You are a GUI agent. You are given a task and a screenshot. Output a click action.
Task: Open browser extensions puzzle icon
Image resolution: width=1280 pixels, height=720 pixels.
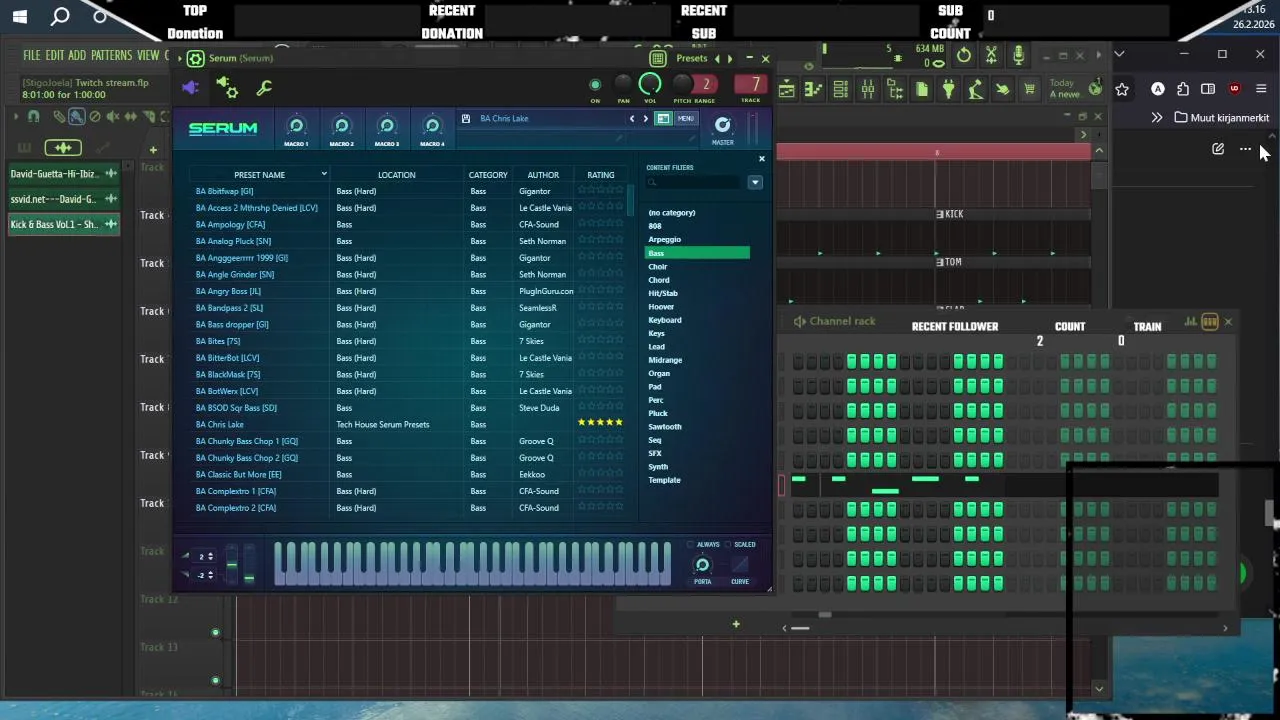click(x=1183, y=89)
